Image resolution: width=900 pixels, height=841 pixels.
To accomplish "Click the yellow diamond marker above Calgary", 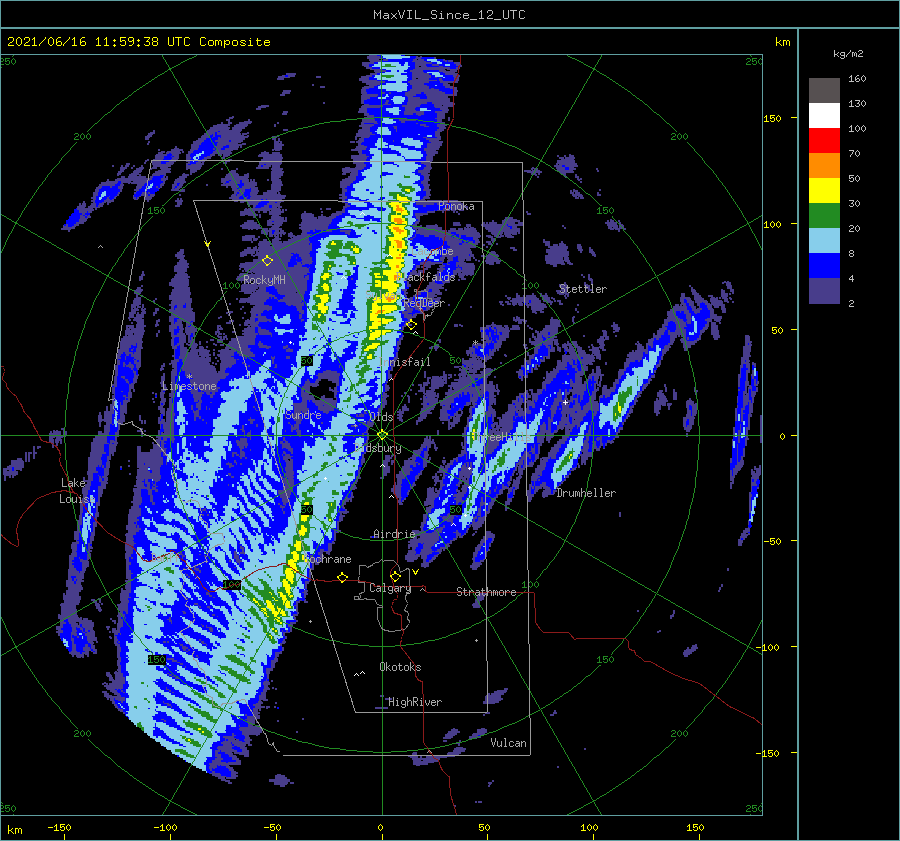I will (395, 576).
